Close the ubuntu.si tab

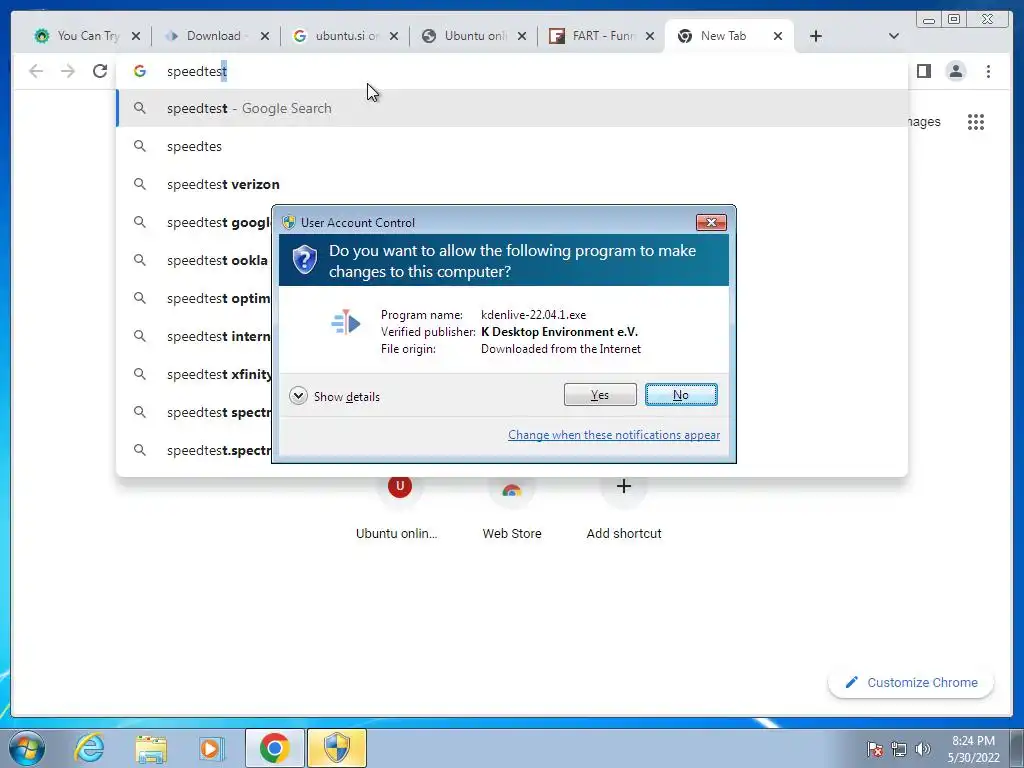(x=394, y=36)
